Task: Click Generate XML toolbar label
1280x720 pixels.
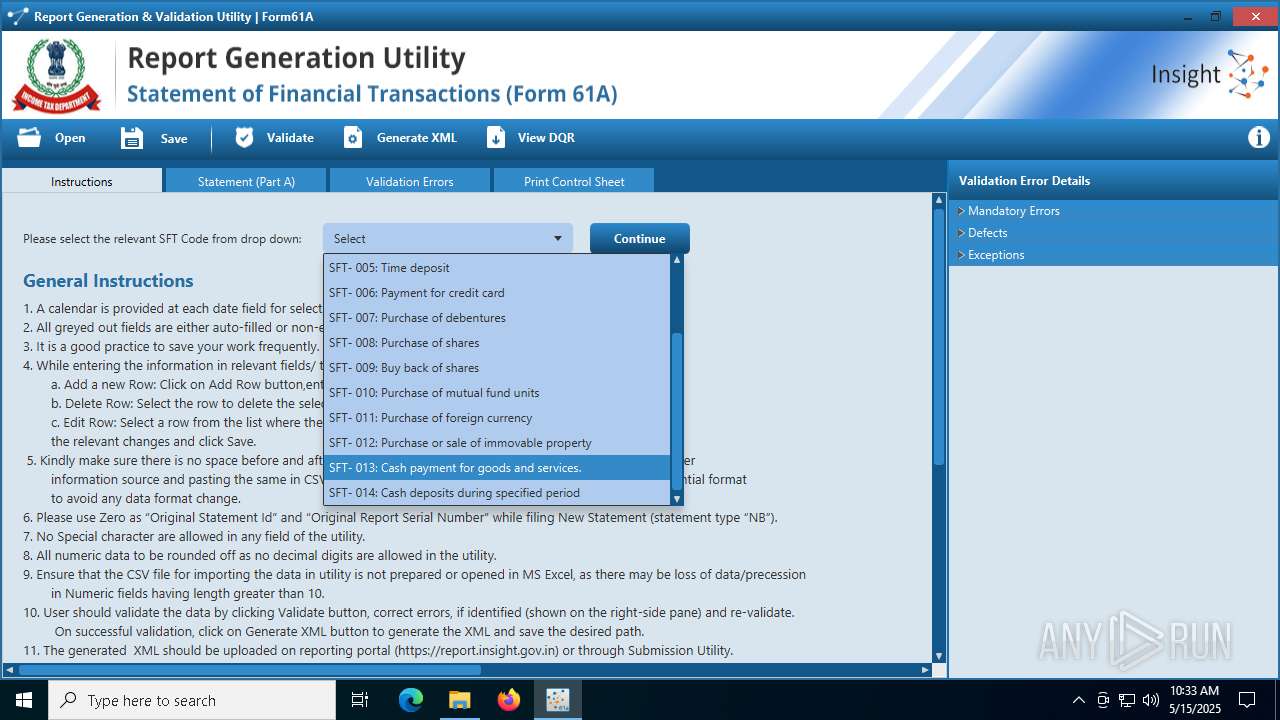Action: point(417,138)
